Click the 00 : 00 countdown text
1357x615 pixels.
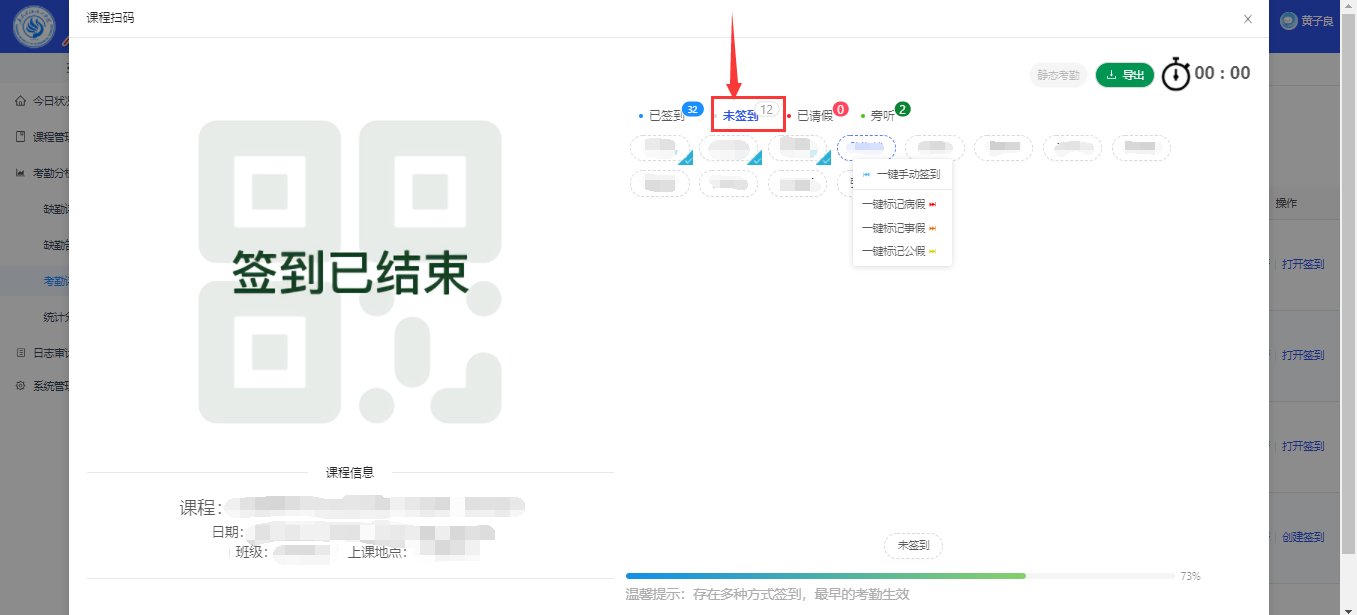(x=1222, y=73)
